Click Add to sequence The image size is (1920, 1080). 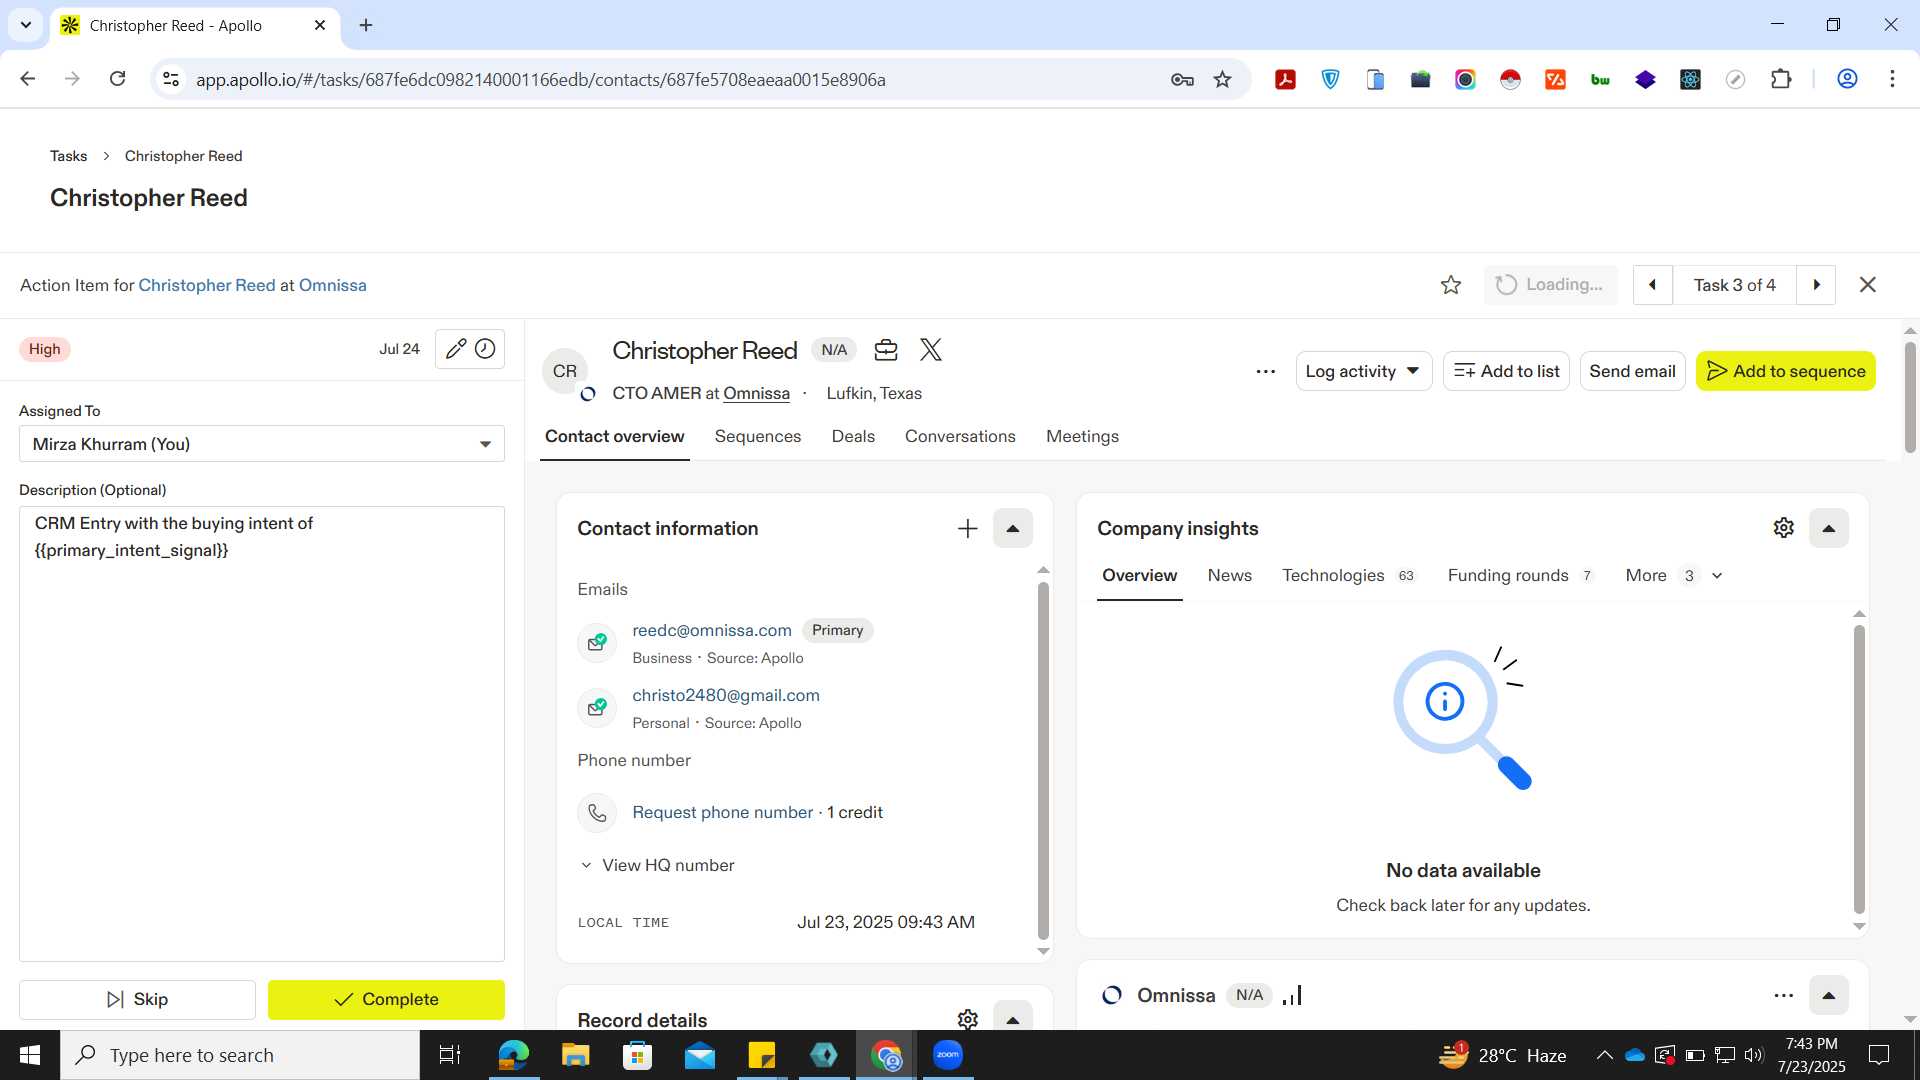click(x=1785, y=371)
